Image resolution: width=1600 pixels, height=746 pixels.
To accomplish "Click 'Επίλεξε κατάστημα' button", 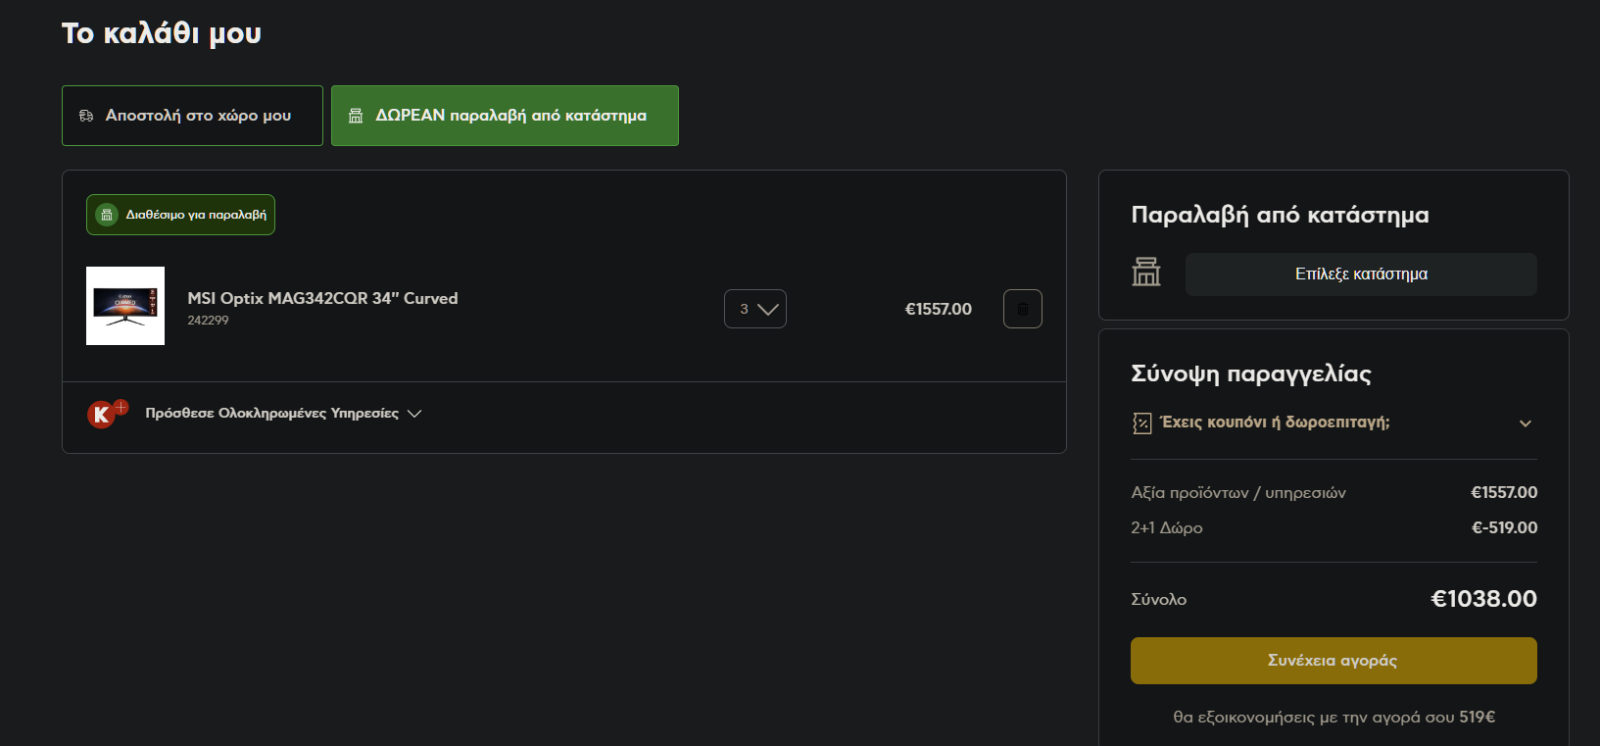I will (x=1361, y=274).
